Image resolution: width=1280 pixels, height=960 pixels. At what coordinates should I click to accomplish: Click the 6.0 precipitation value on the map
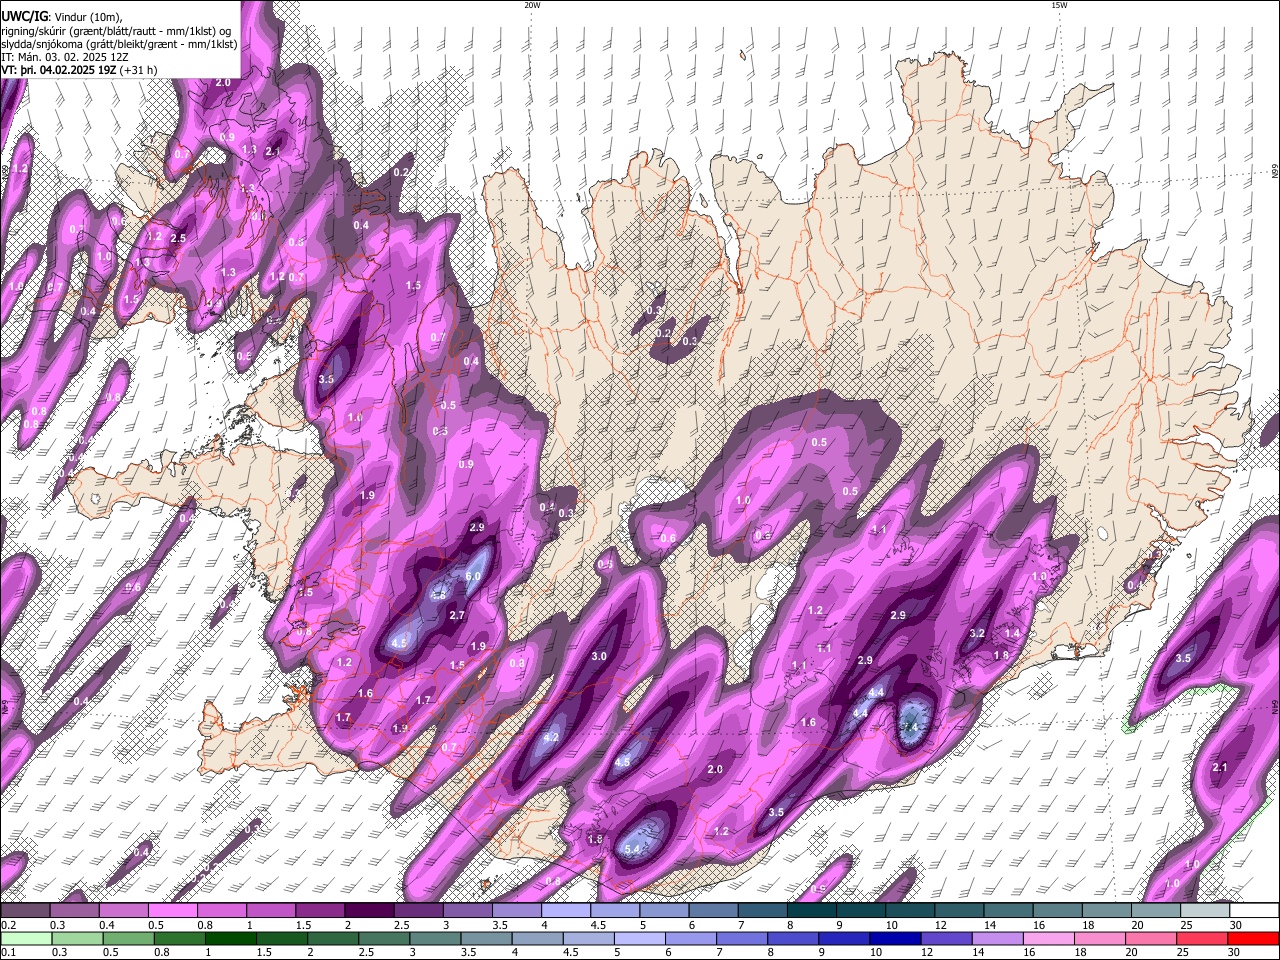[x=473, y=576]
